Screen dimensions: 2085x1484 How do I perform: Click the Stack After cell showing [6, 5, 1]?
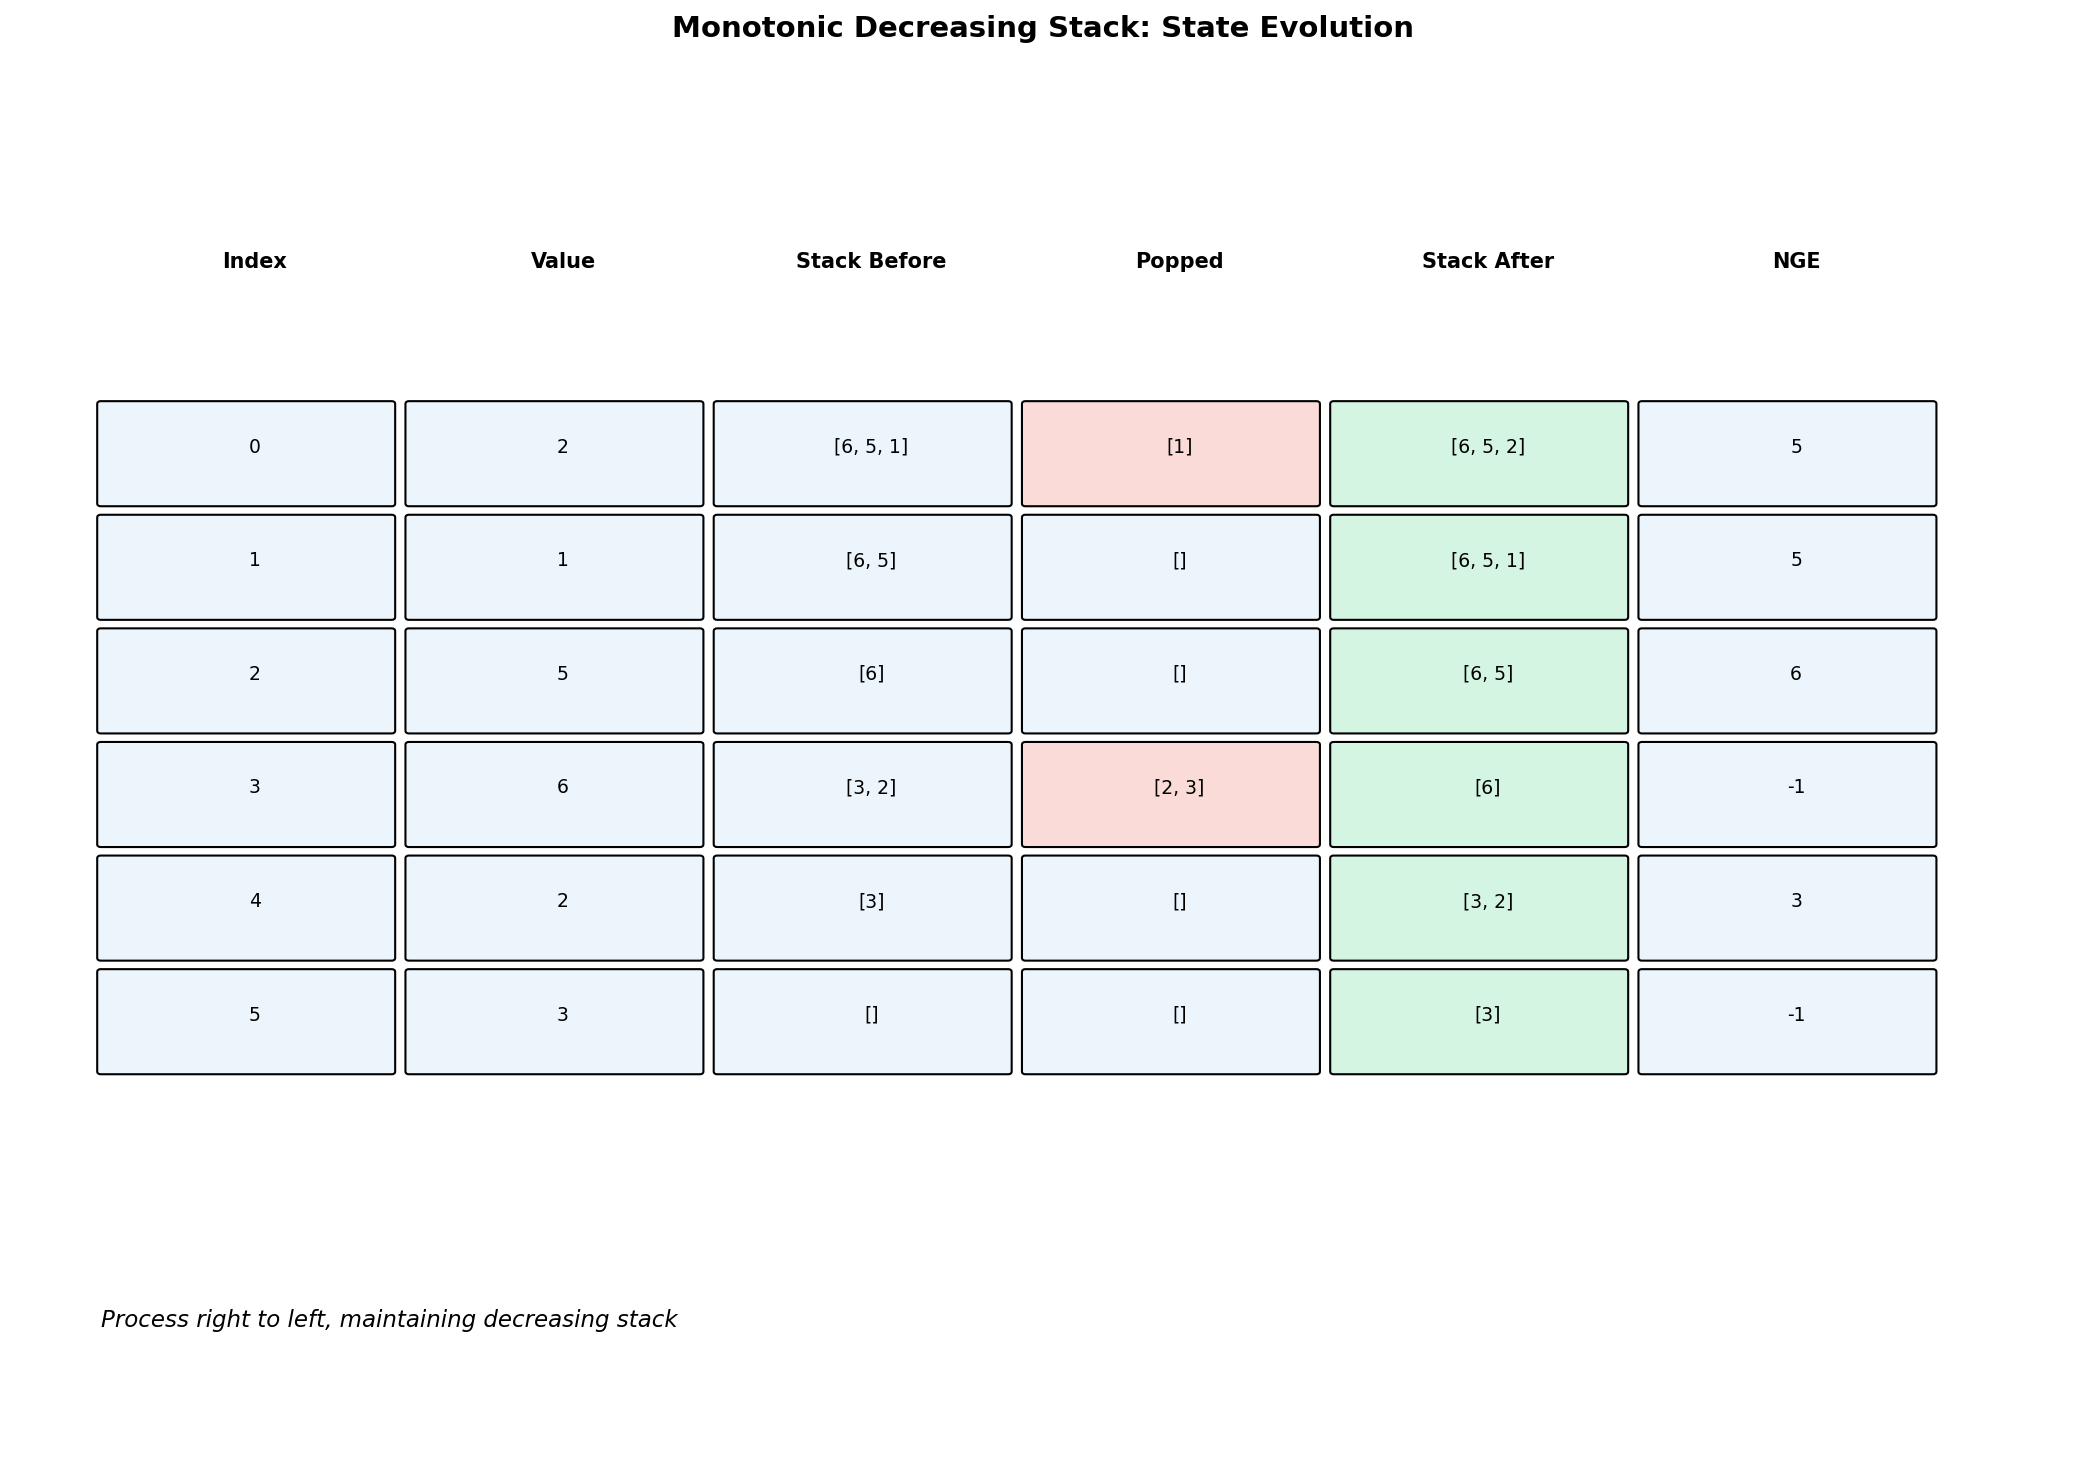[1479, 568]
